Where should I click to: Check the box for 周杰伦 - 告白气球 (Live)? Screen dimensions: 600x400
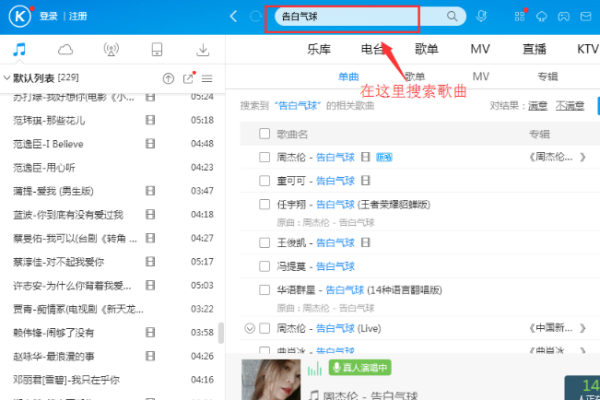point(264,328)
